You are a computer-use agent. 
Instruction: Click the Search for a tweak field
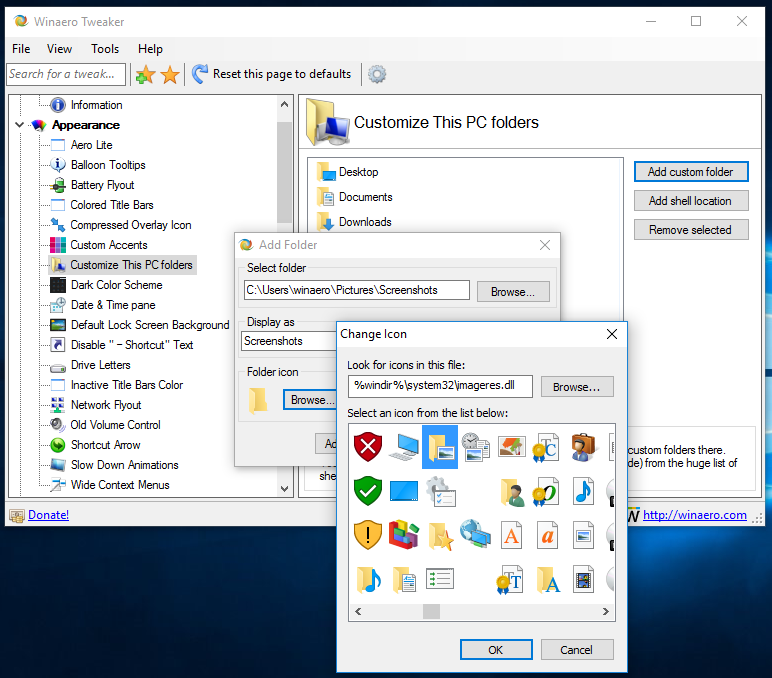coord(66,74)
